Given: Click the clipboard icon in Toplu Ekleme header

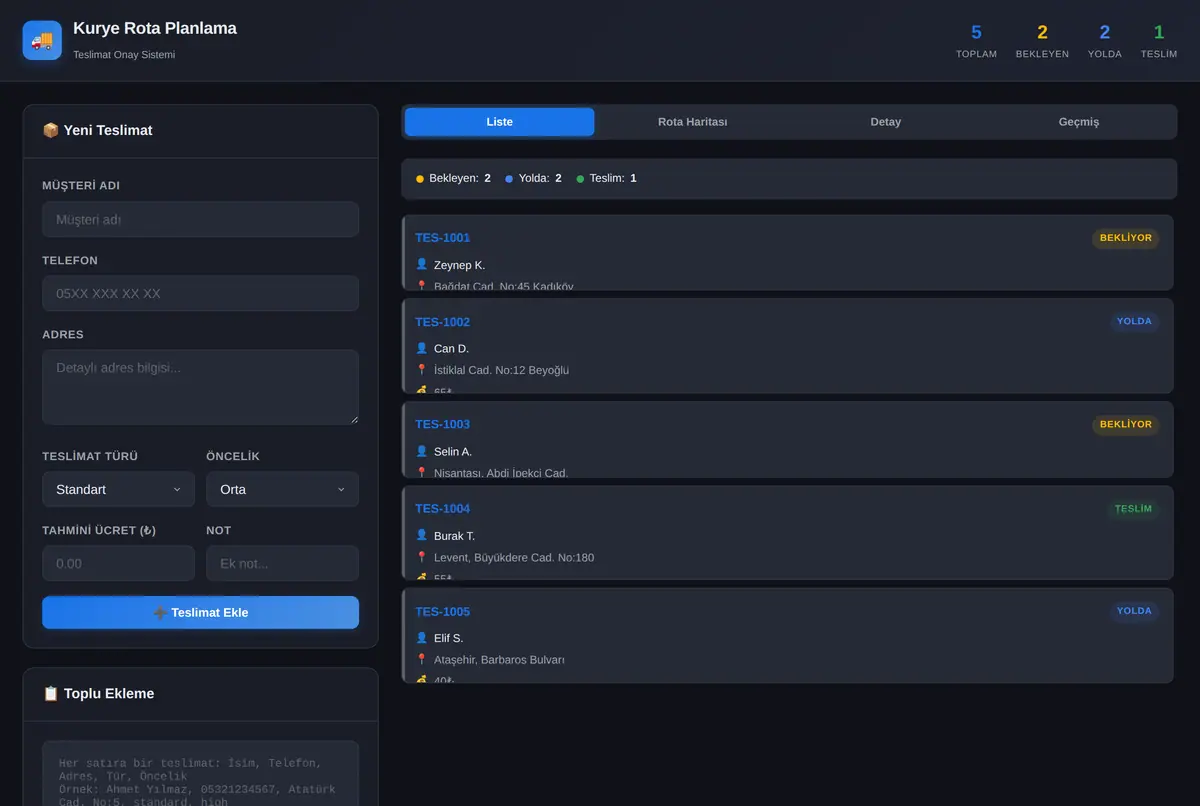Looking at the screenshot, I should [50, 693].
